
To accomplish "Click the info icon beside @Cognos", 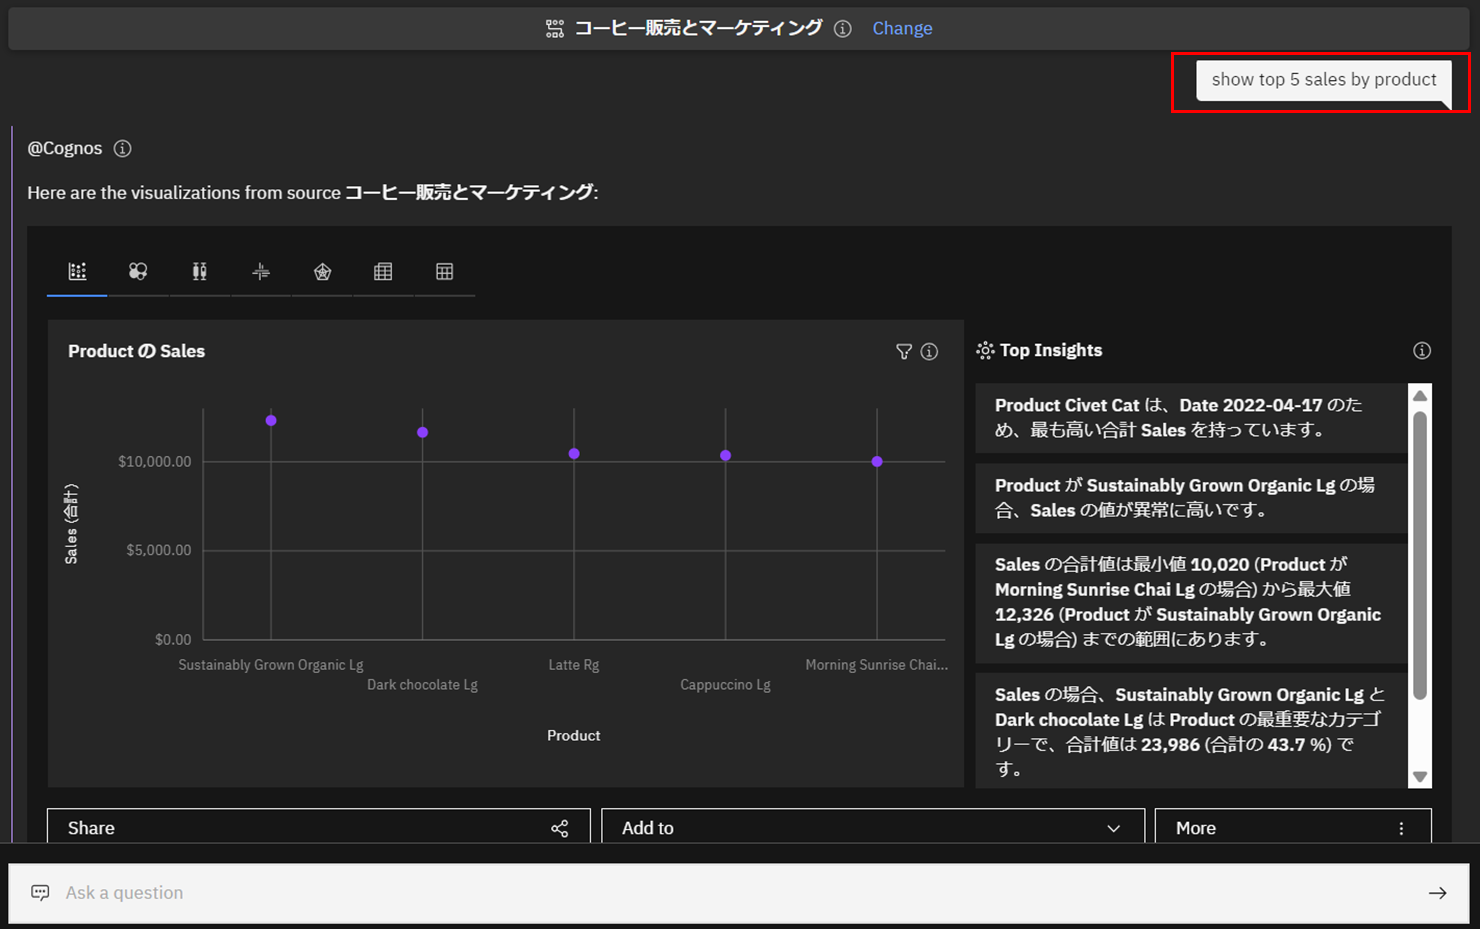I will (123, 148).
